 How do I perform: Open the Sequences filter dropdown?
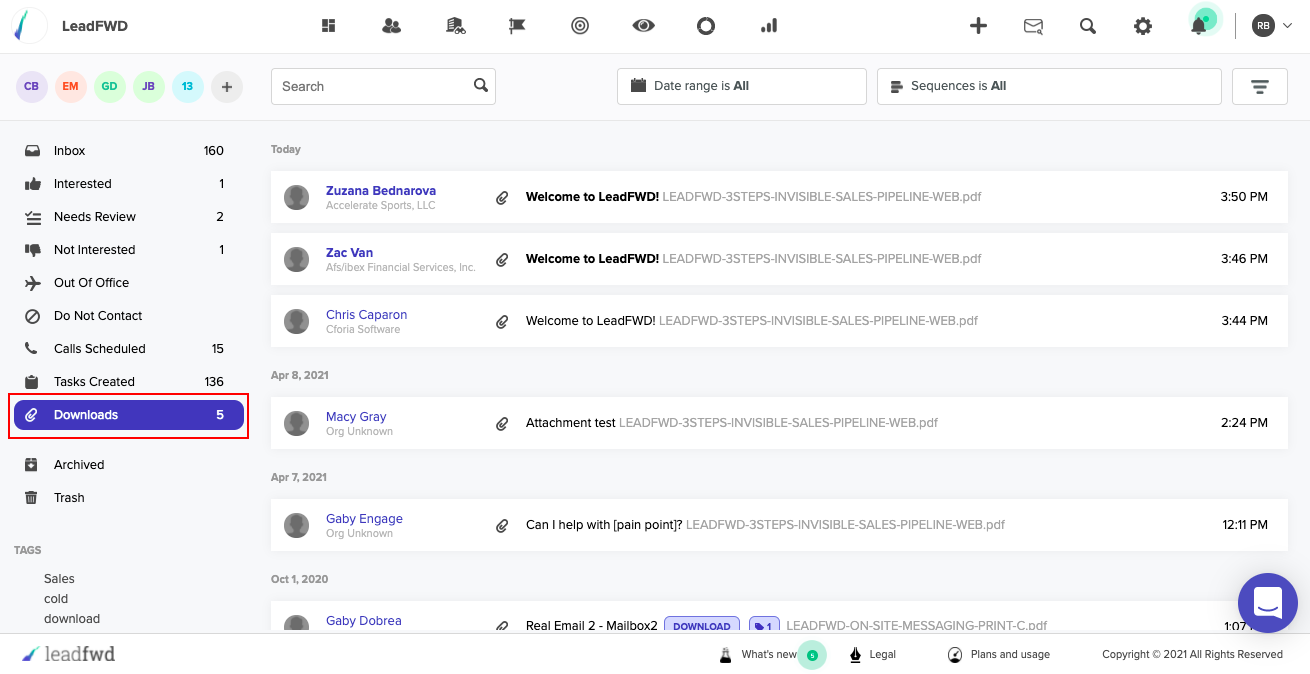click(1048, 86)
